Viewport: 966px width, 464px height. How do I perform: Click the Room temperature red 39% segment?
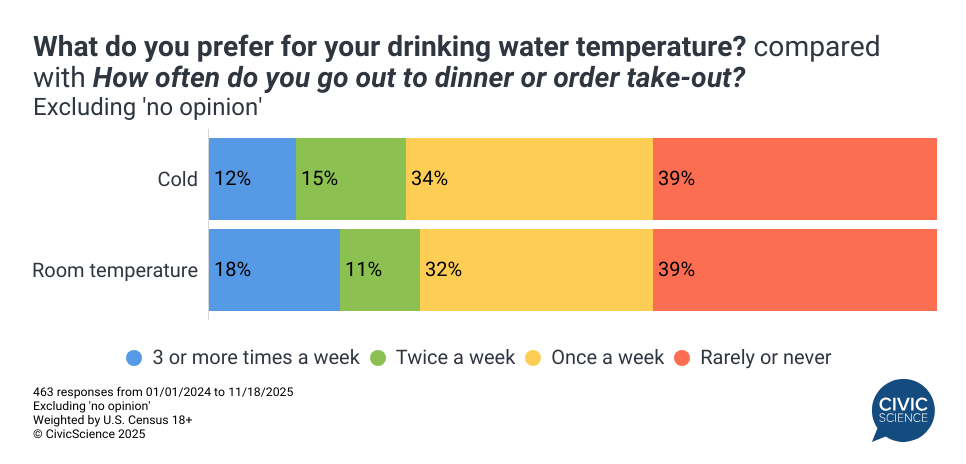coord(795,270)
